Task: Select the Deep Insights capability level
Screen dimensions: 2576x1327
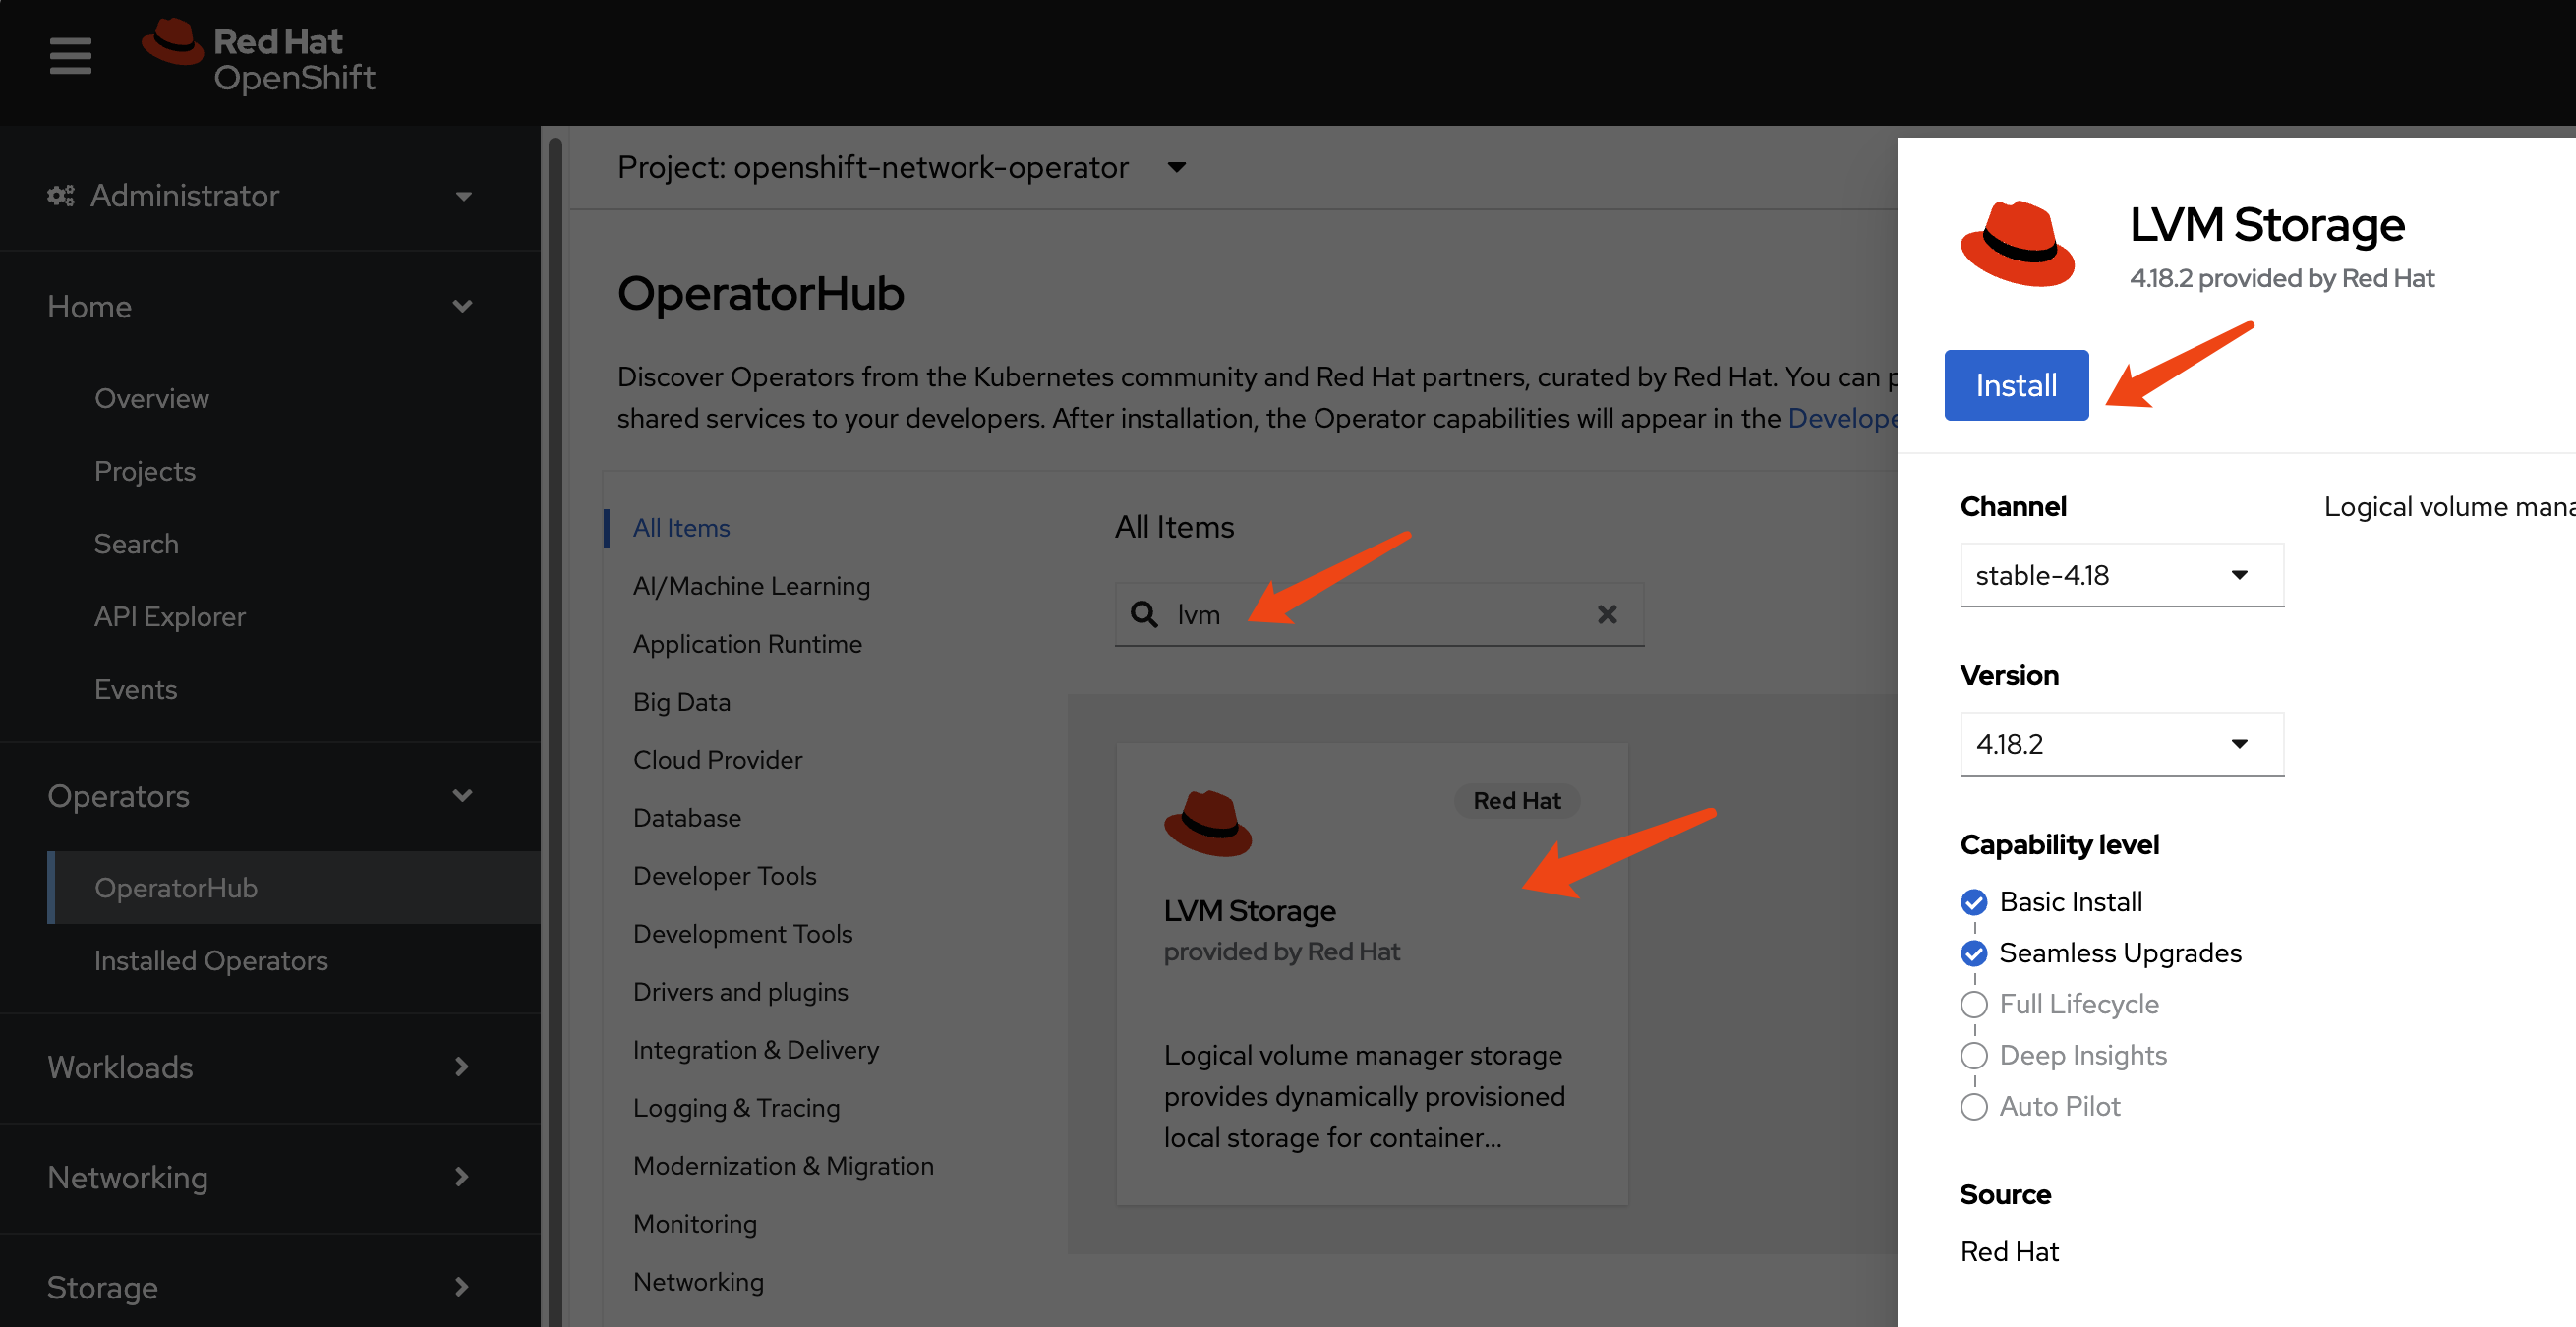Action: pyautogui.click(x=1973, y=1055)
